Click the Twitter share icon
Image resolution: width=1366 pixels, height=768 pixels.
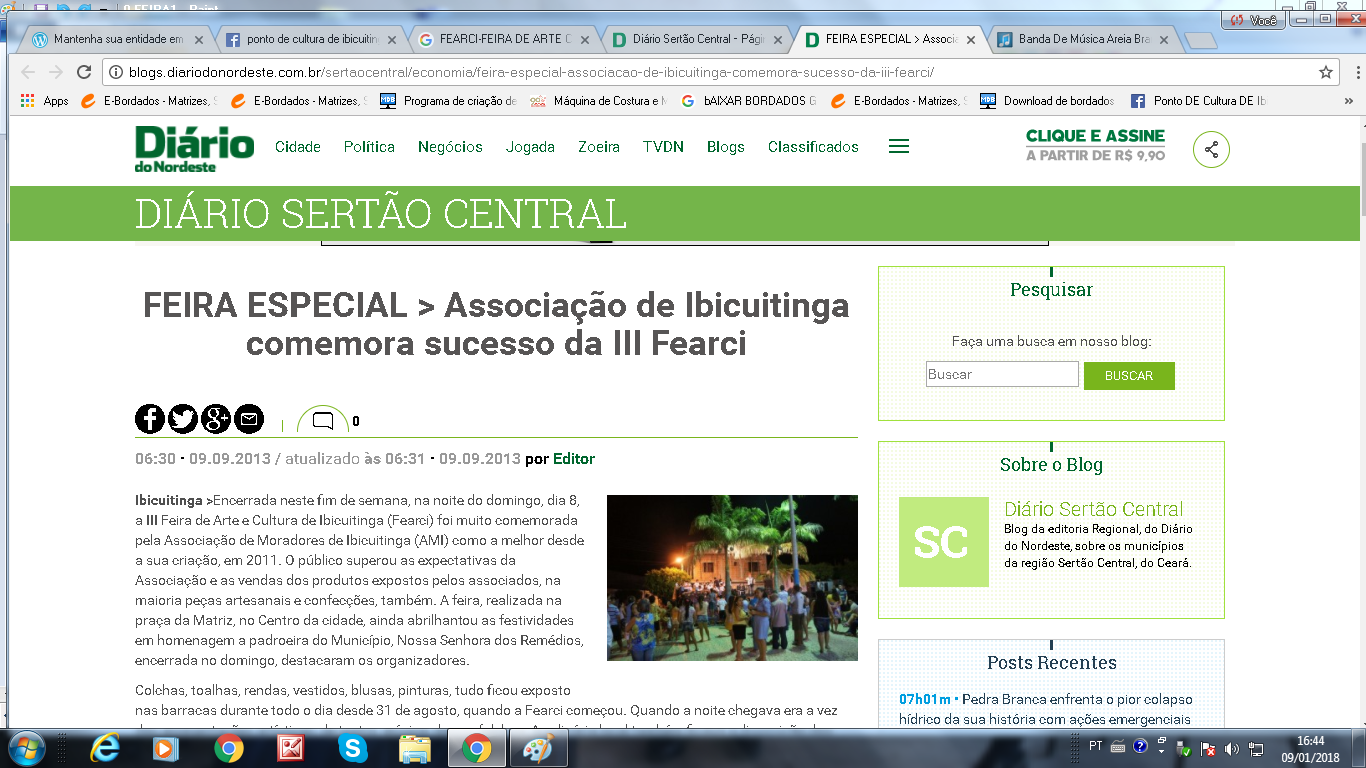click(x=182, y=419)
